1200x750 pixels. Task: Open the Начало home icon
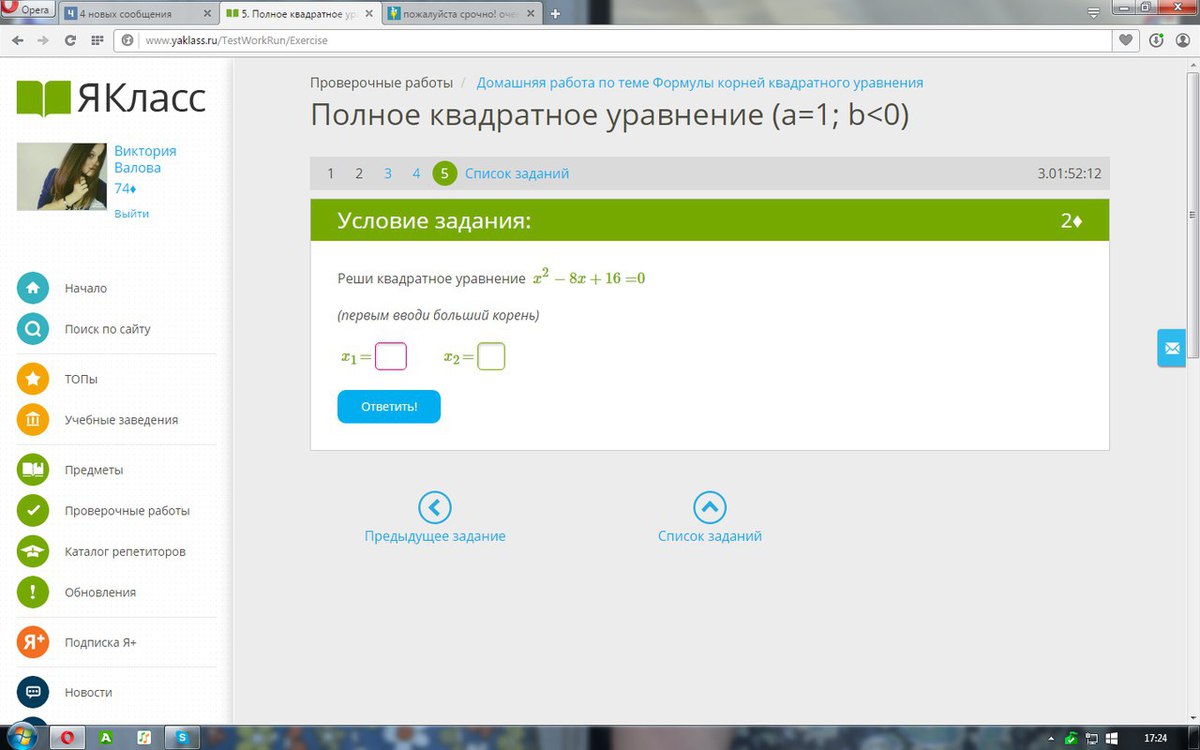32,288
